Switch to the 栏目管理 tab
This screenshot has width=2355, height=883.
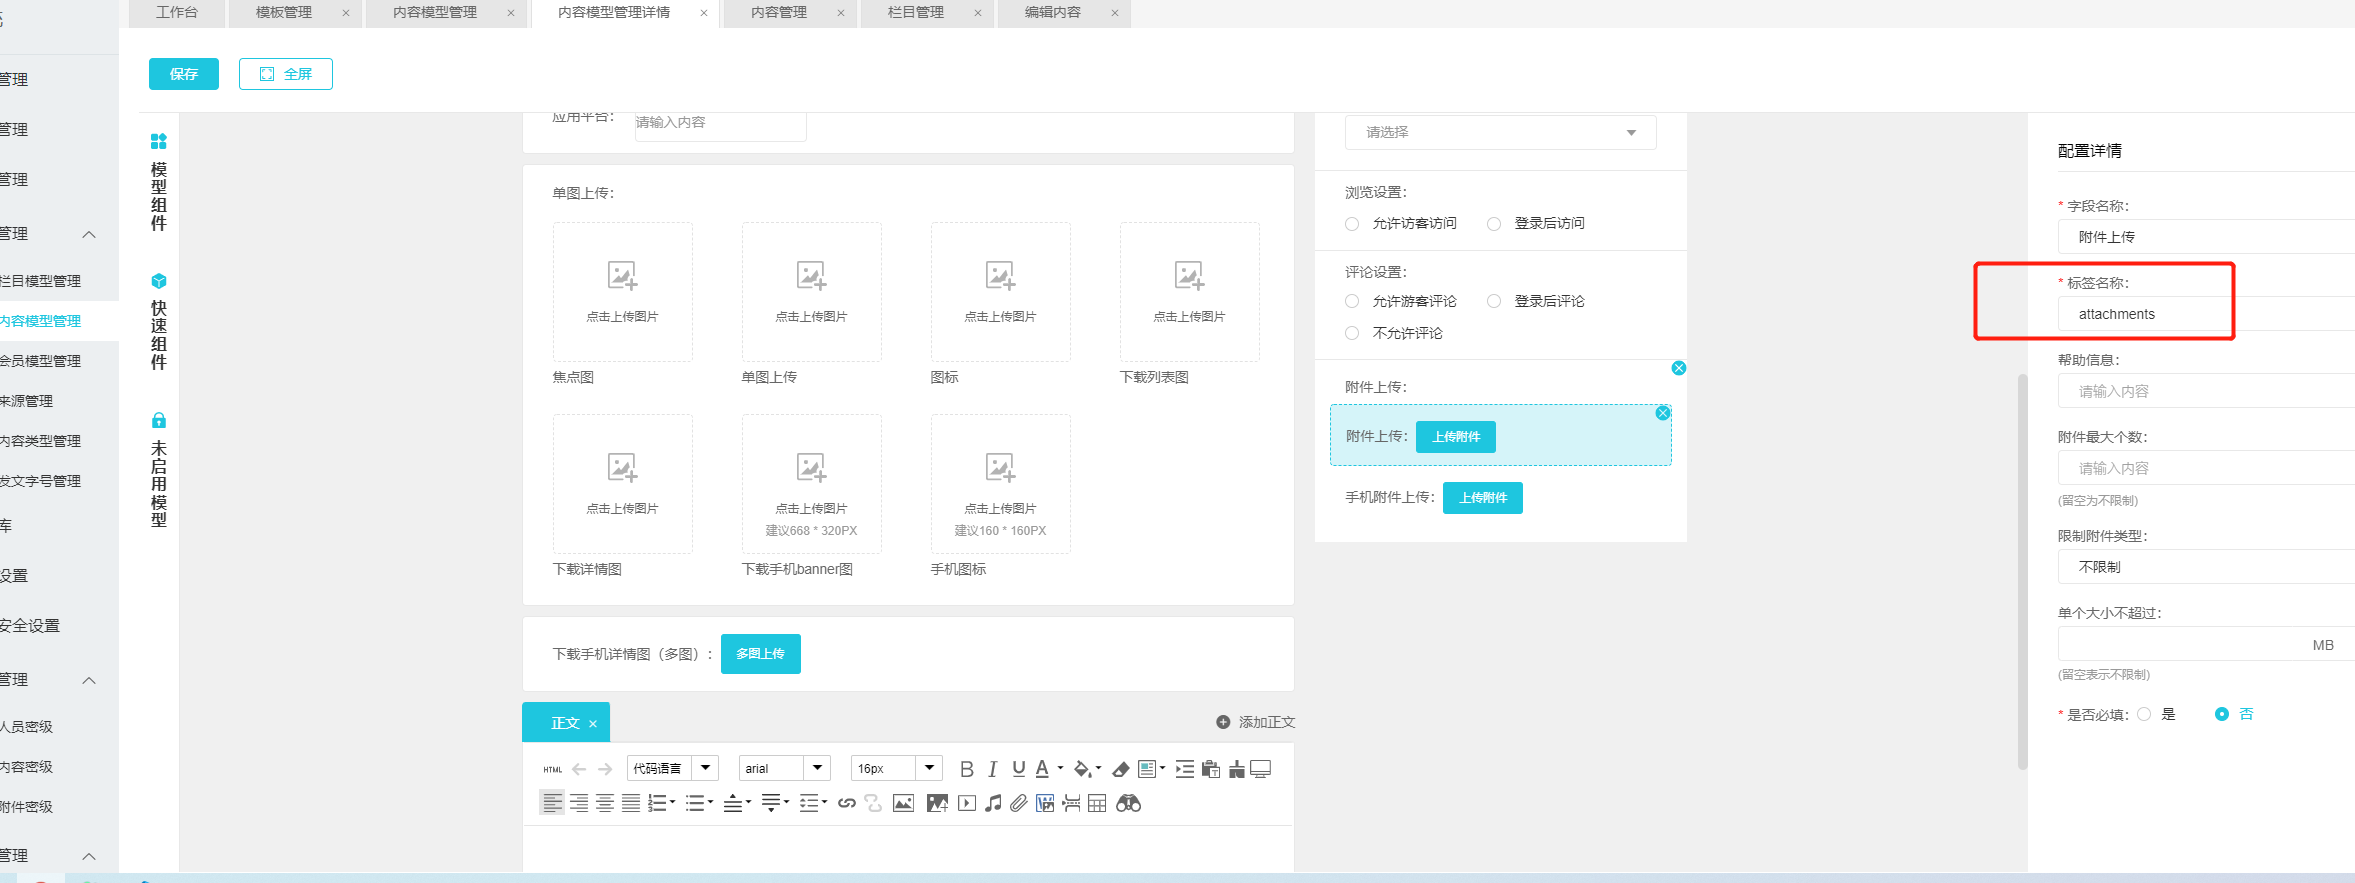tap(915, 12)
